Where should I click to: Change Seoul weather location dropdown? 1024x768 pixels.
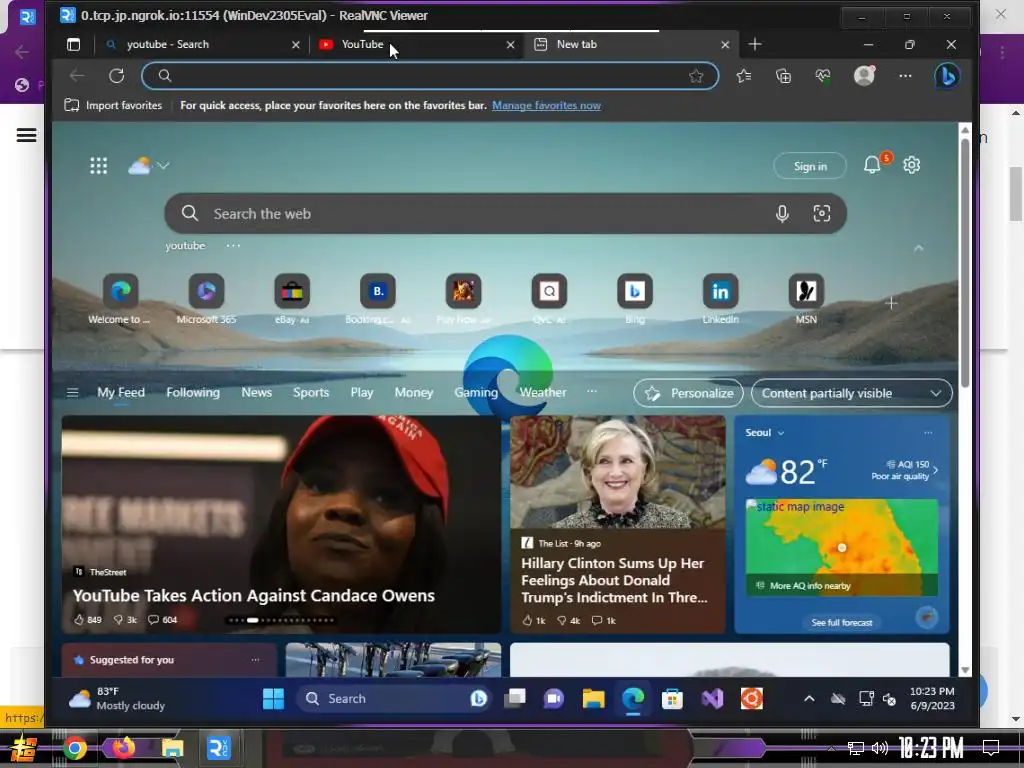click(x=765, y=432)
